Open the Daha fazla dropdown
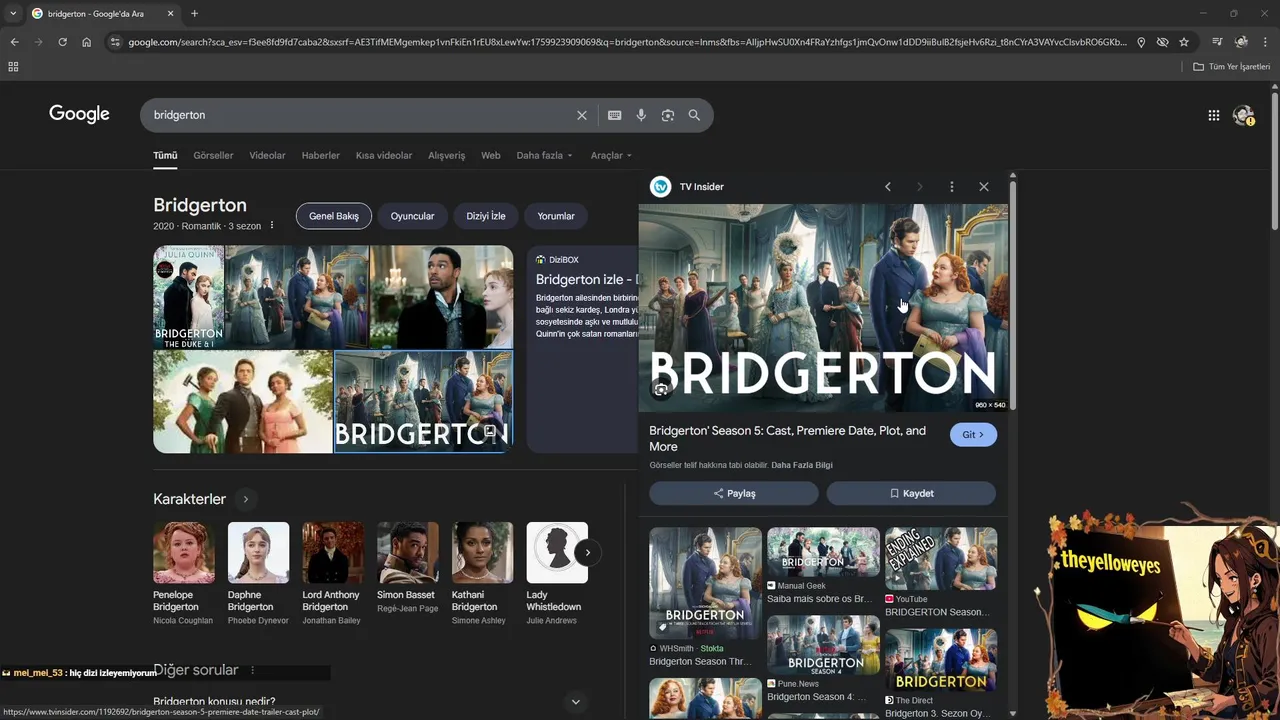Image resolution: width=1280 pixels, height=720 pixels. [544, 155]
